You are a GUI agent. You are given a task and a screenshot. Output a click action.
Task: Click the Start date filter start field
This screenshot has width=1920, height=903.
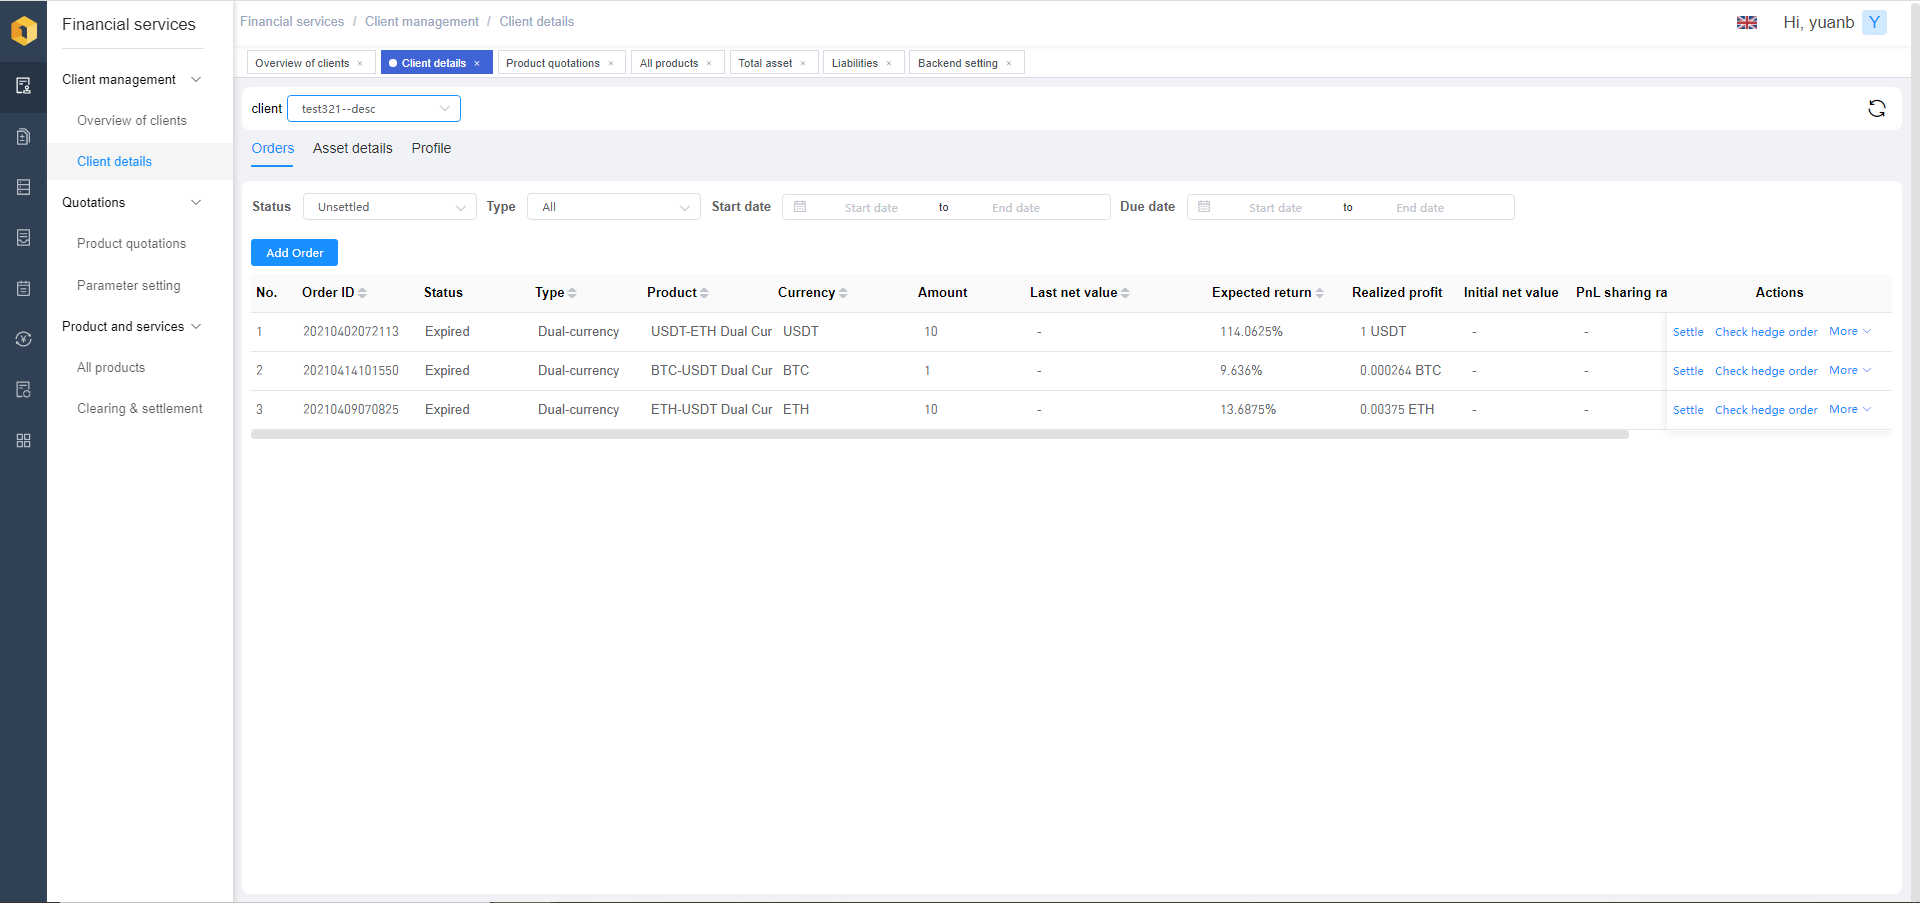(871, 208)
